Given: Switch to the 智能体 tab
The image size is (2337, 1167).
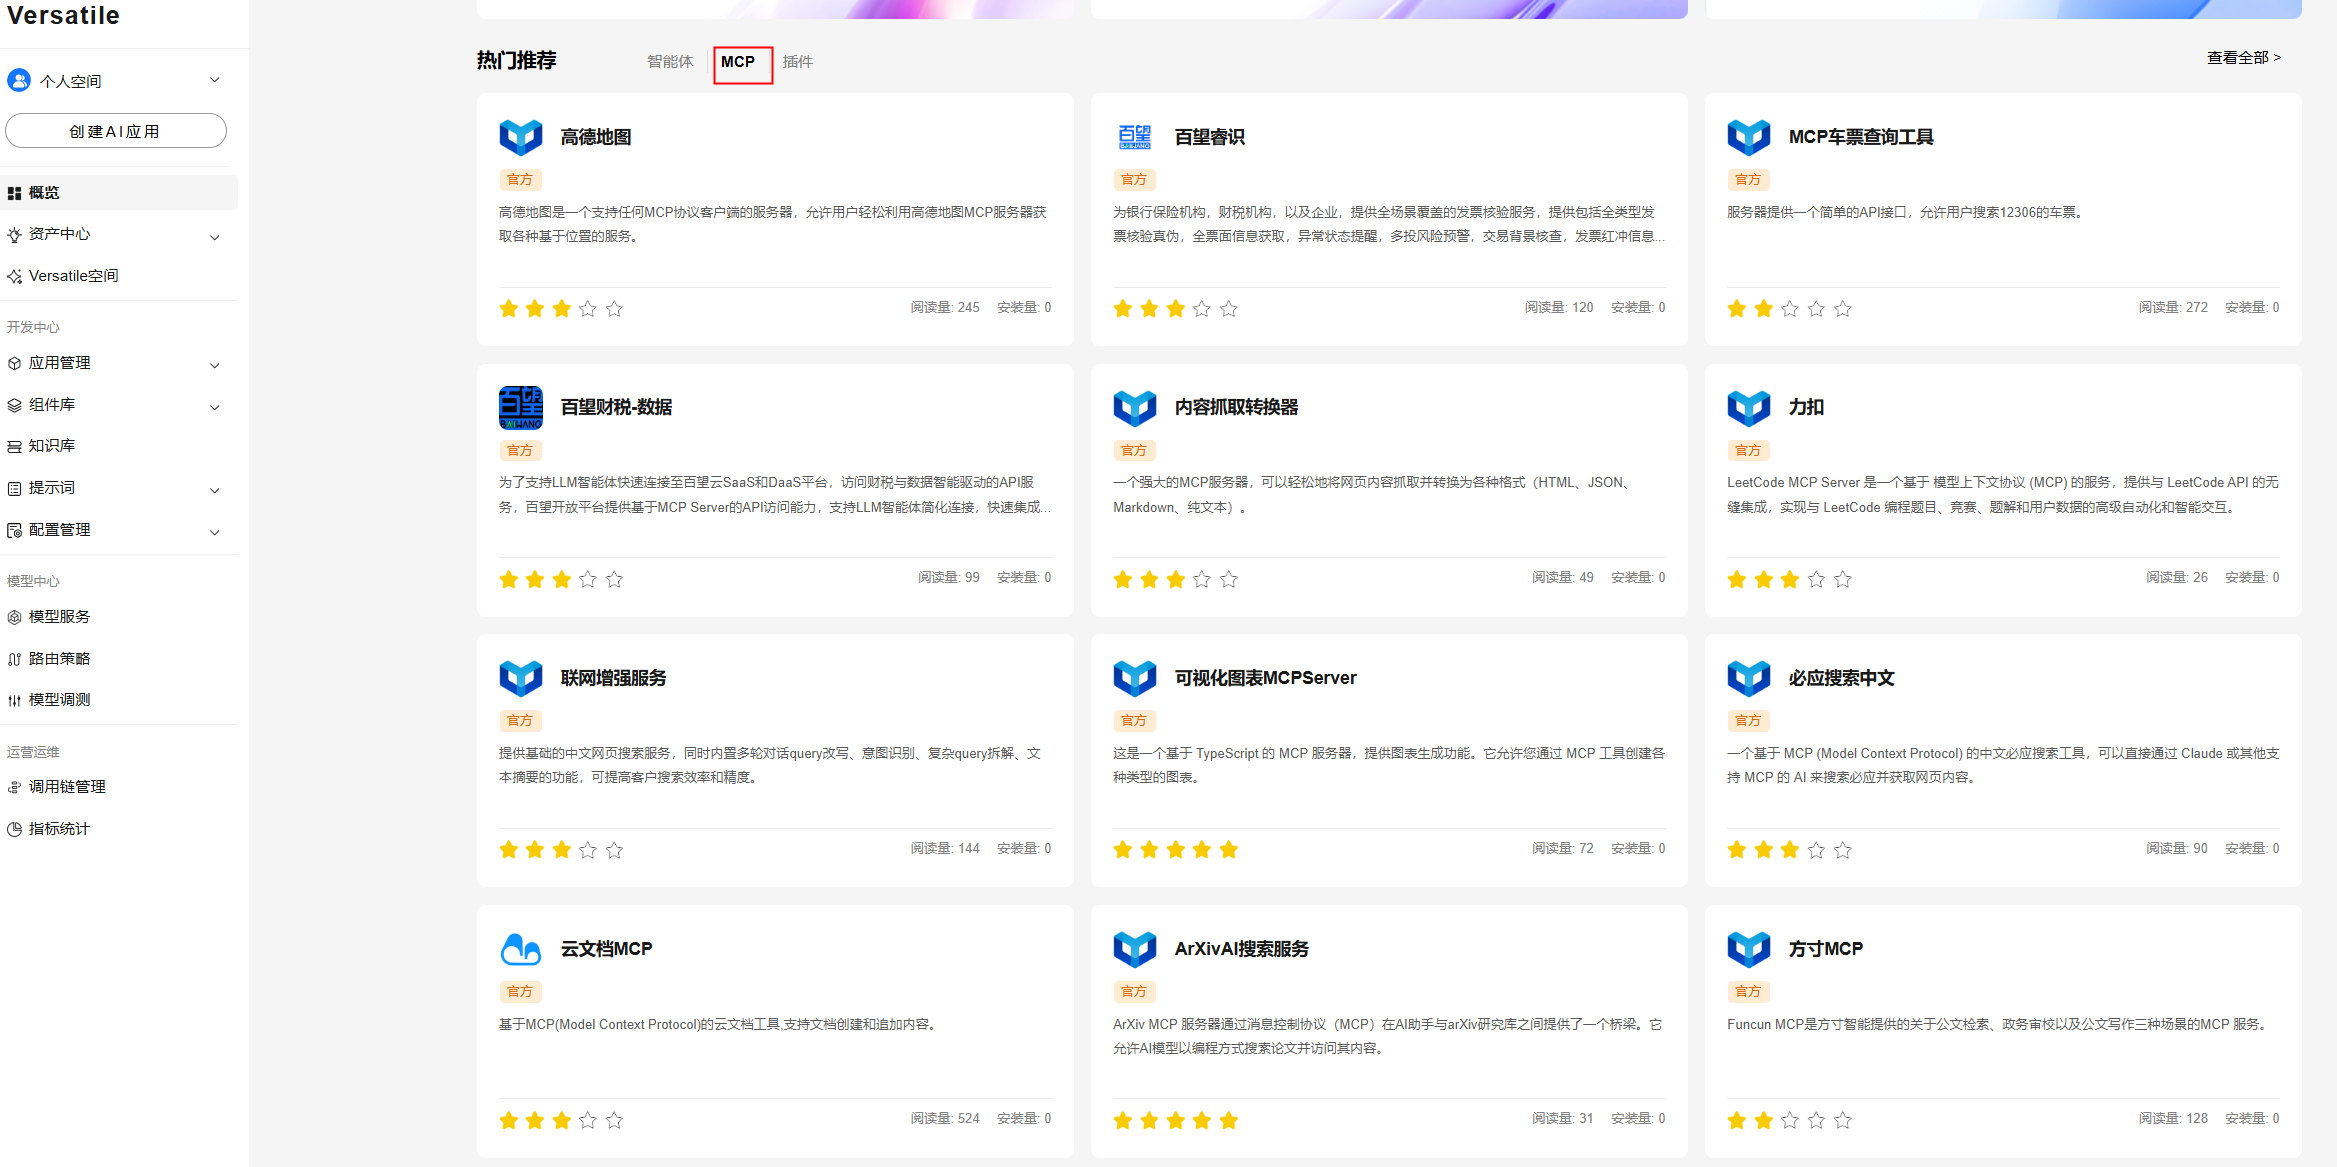Looking at the screenshot, I should pyautogui.click(x=669, y=62).
